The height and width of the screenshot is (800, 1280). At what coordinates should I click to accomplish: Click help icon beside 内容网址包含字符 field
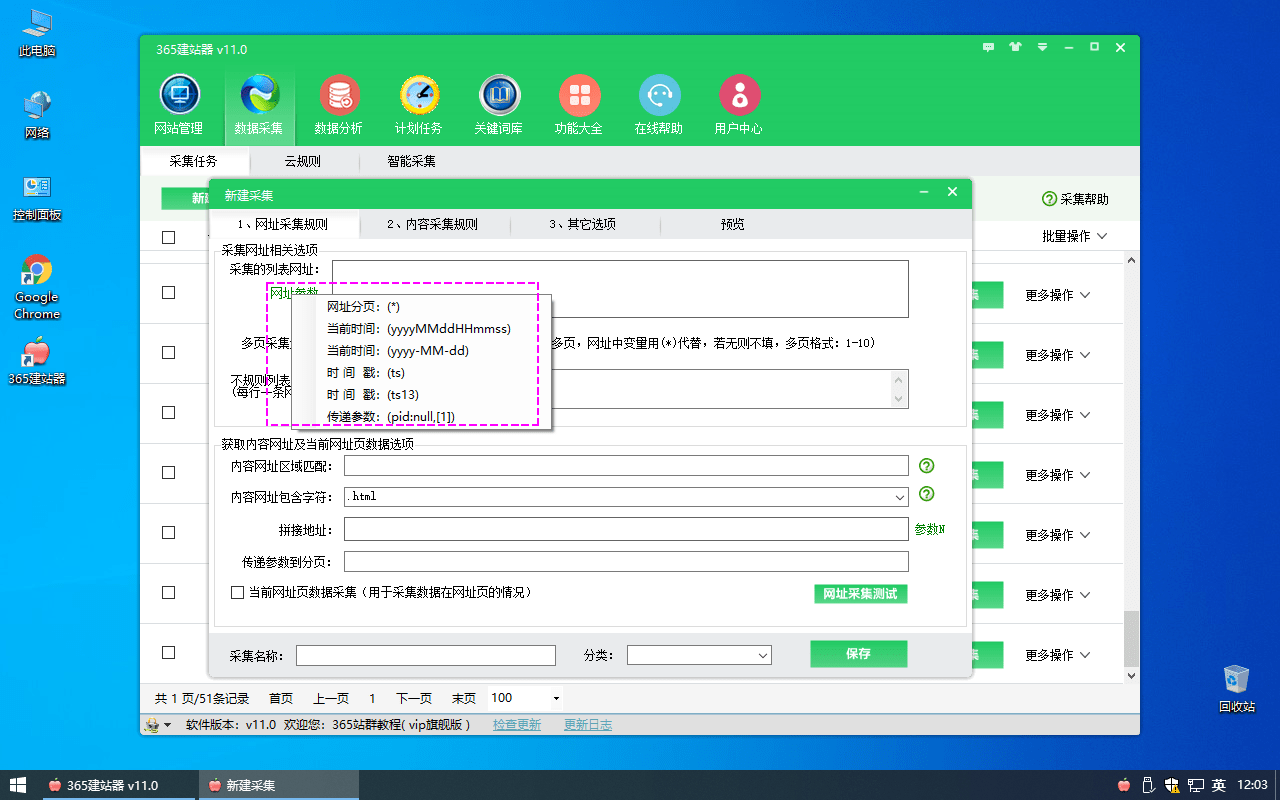click(927, 494)
